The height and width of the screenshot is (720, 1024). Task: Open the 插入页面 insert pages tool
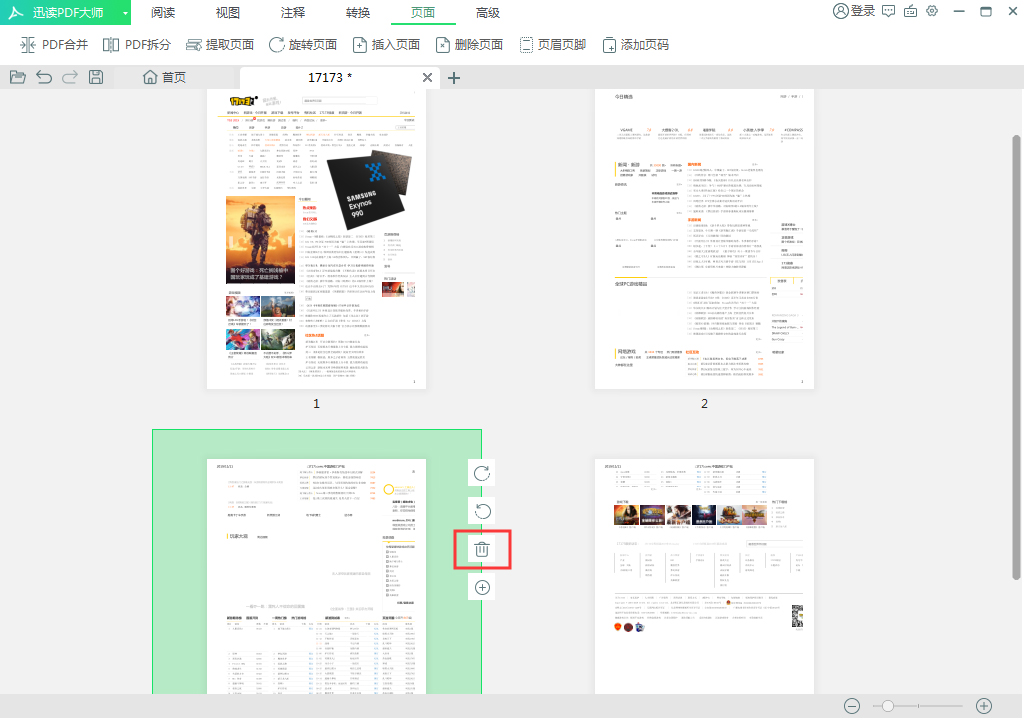click(386, 43)
